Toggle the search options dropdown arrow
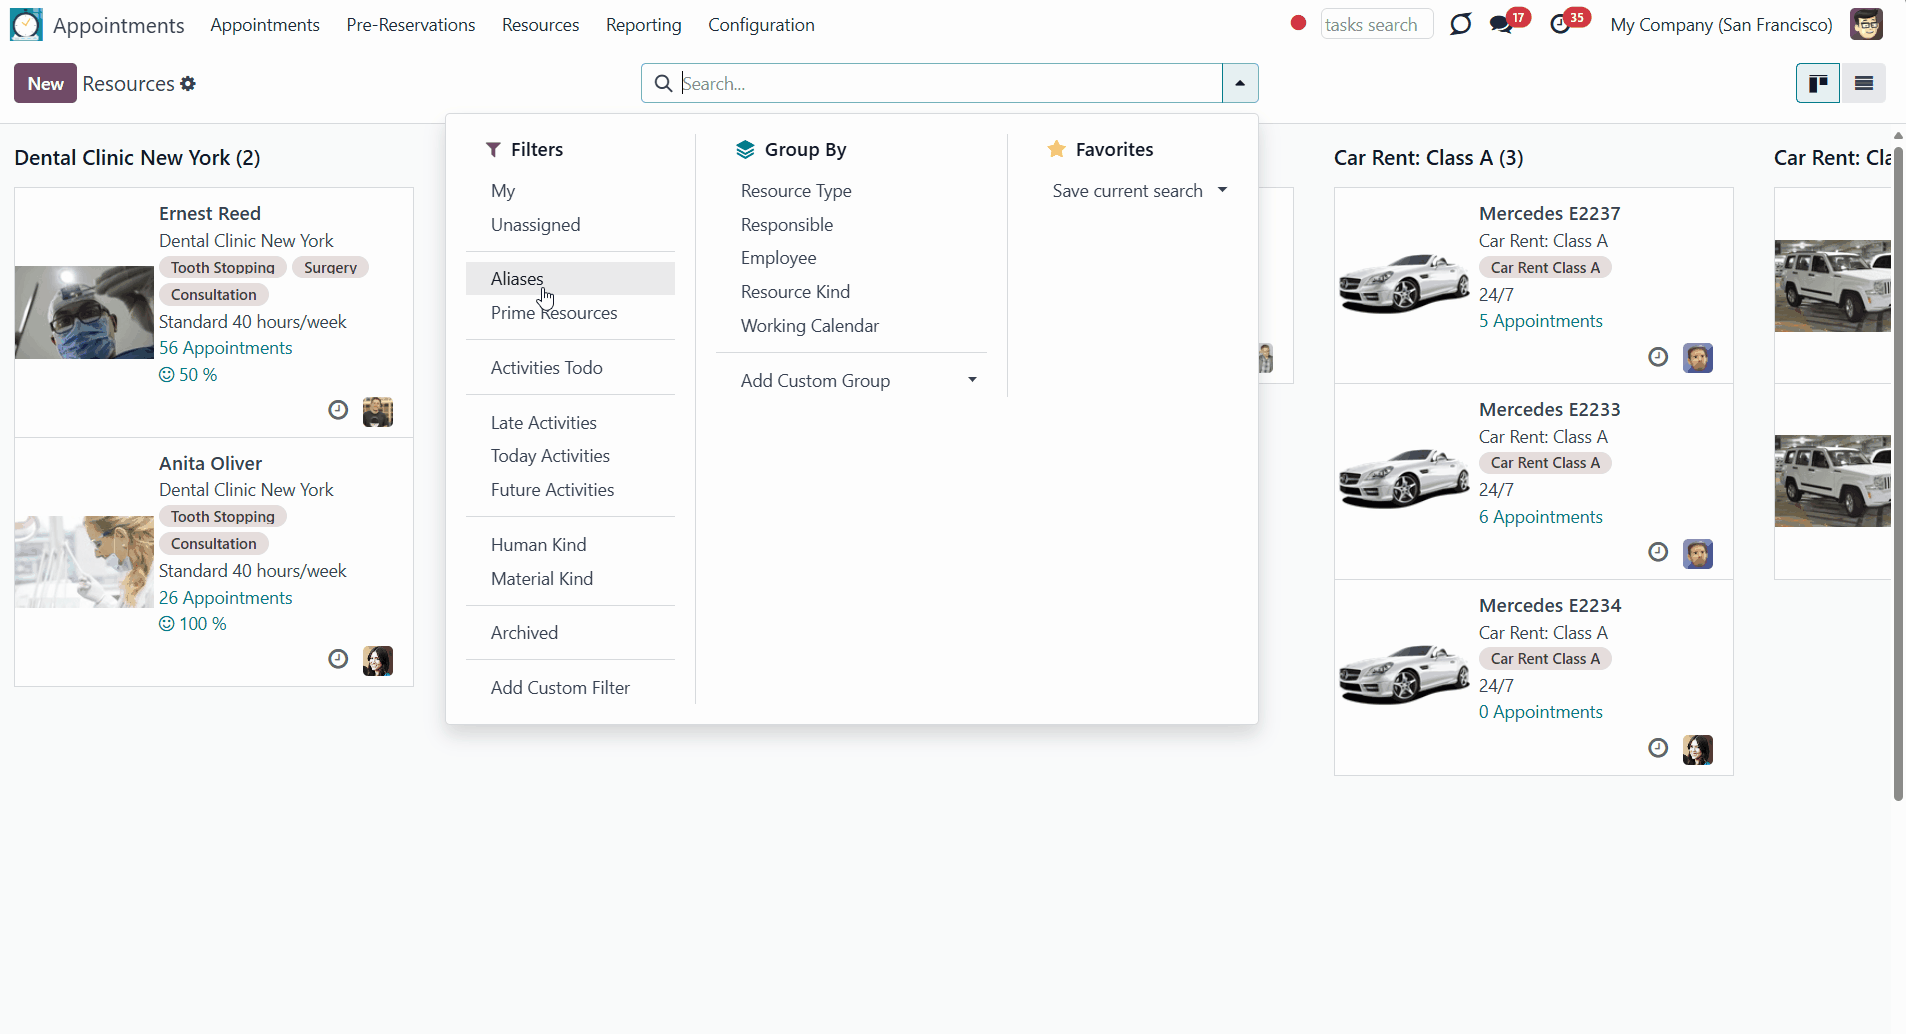Screen dimensions: 1906x1034 point(1240,83)
